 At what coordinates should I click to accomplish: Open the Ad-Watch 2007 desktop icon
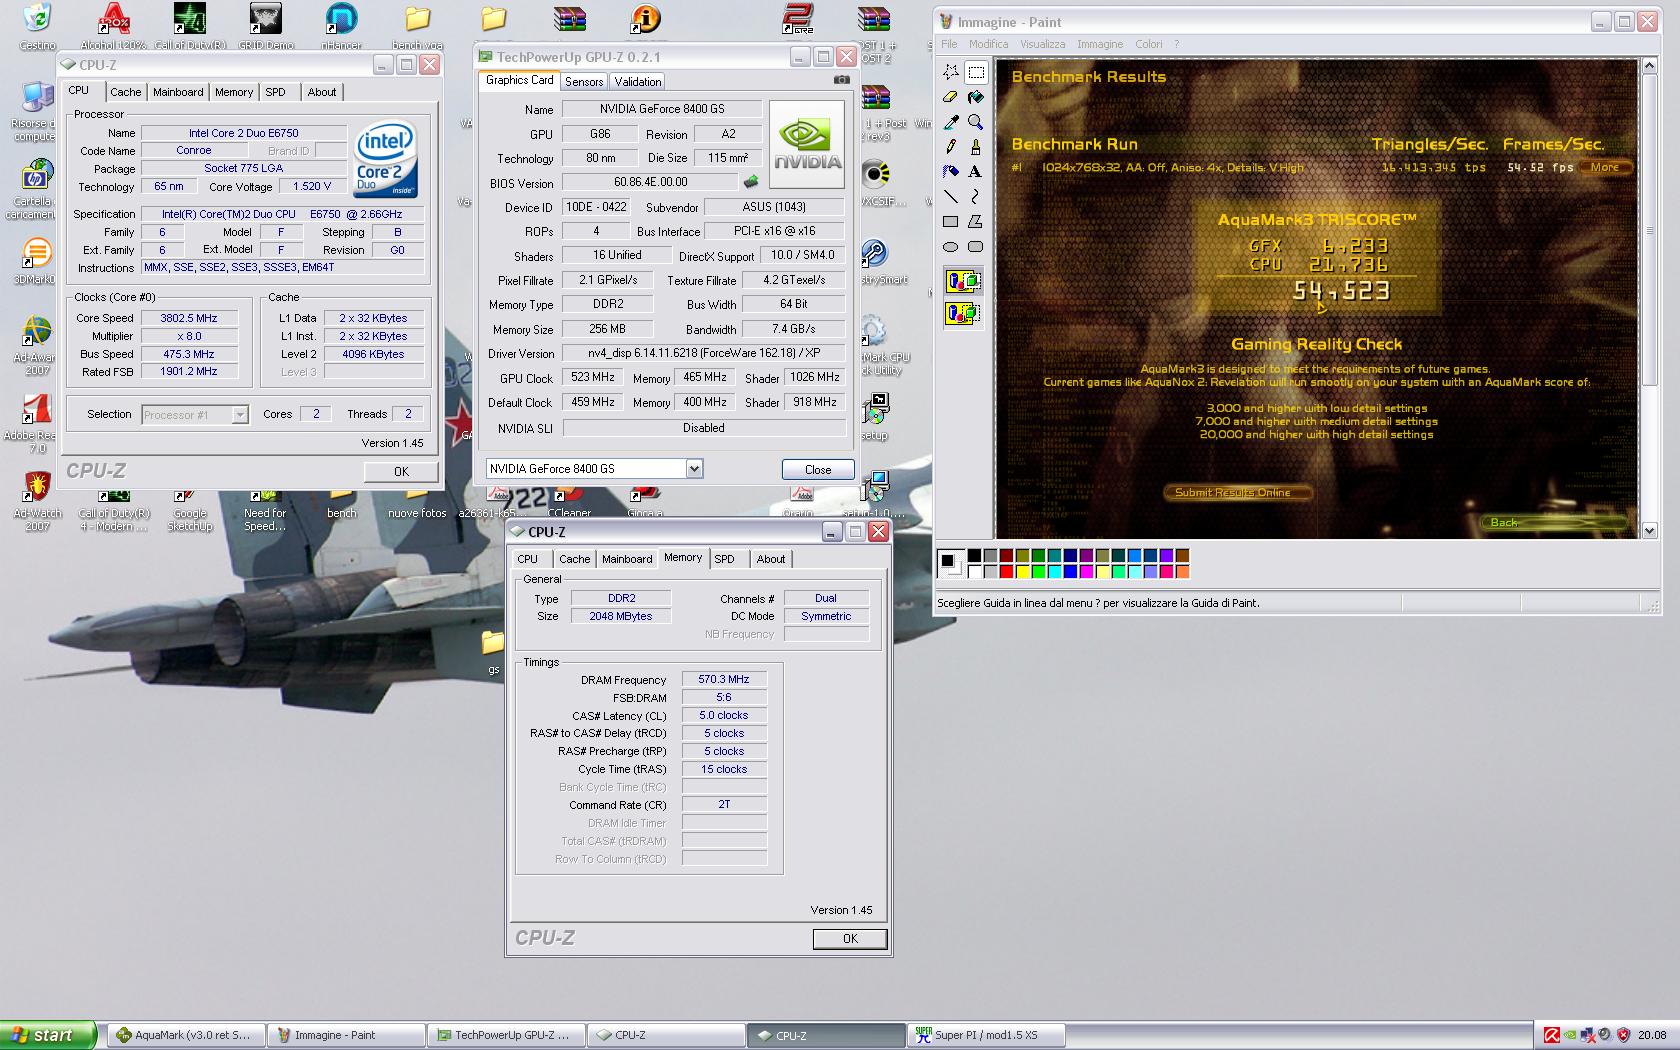(37, 500)
